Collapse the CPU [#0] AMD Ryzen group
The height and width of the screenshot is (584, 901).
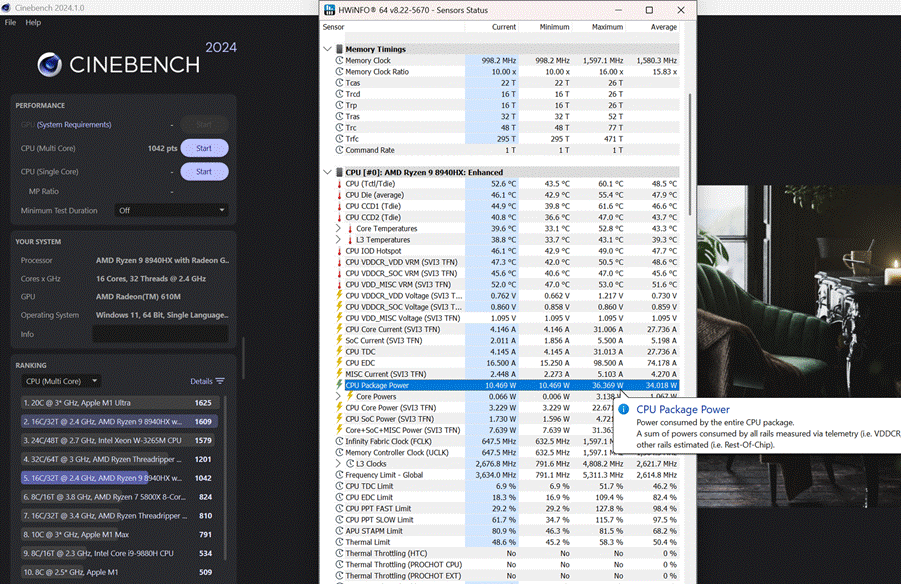(x=327, y=172)
